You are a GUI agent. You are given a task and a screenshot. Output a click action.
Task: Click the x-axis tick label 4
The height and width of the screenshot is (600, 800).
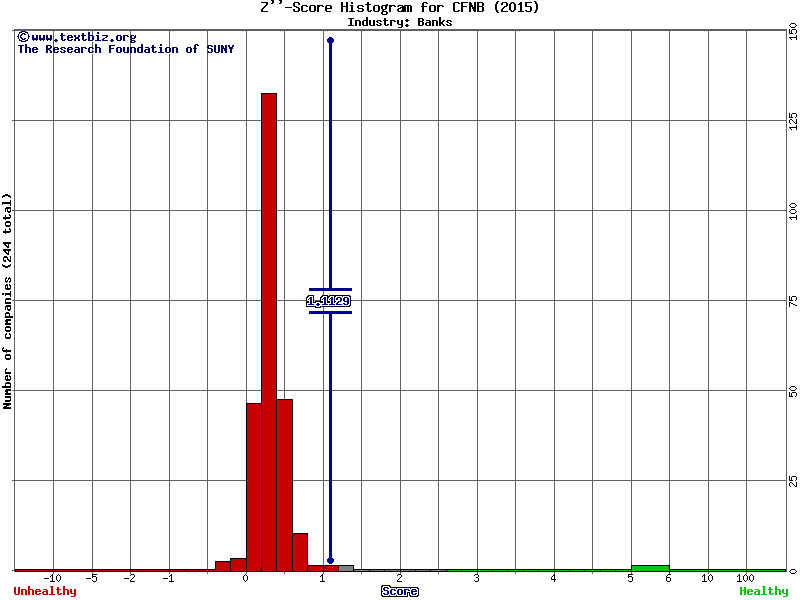click(x=554, y=578)
